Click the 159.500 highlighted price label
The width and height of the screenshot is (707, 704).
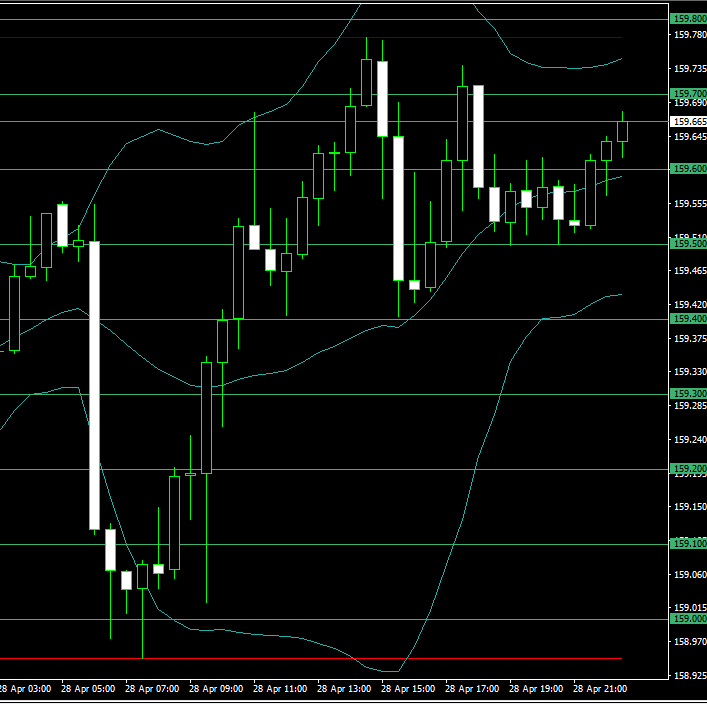(689, 244)
